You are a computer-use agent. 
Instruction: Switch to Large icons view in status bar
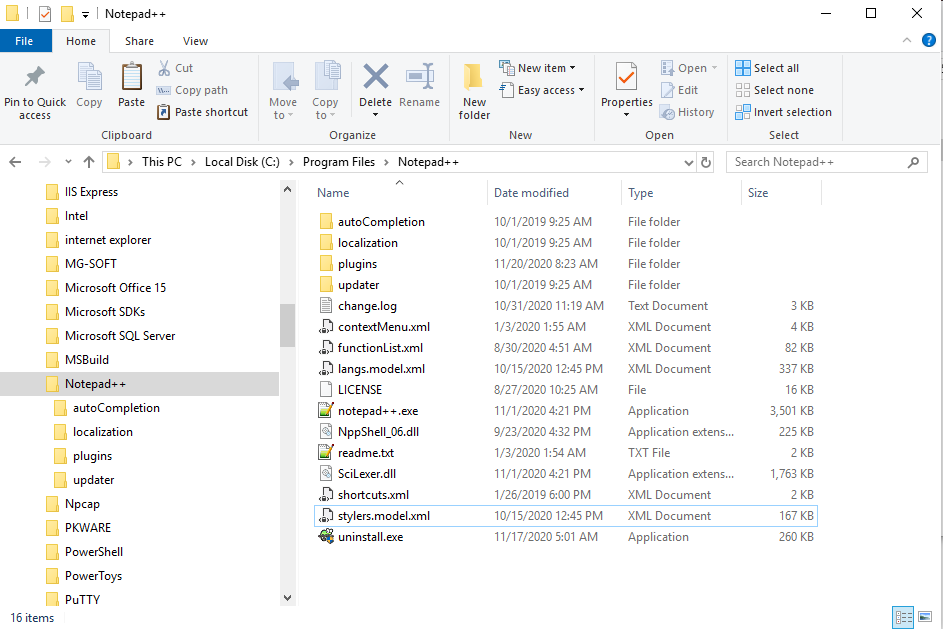click(x=925, y=617)
